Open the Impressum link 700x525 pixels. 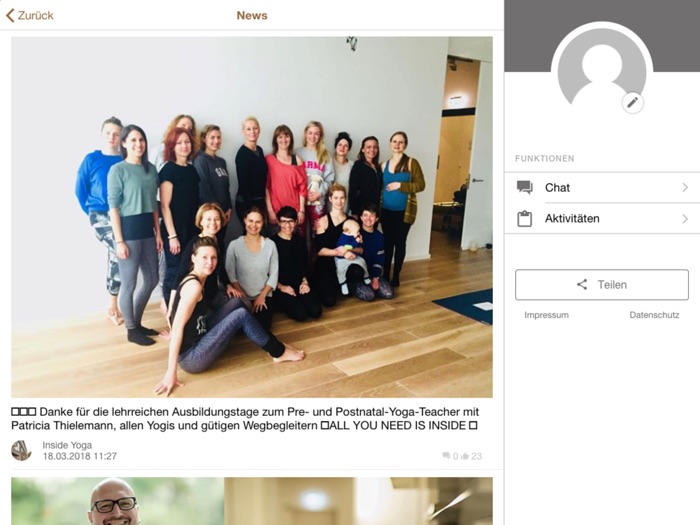coord(546,315)
